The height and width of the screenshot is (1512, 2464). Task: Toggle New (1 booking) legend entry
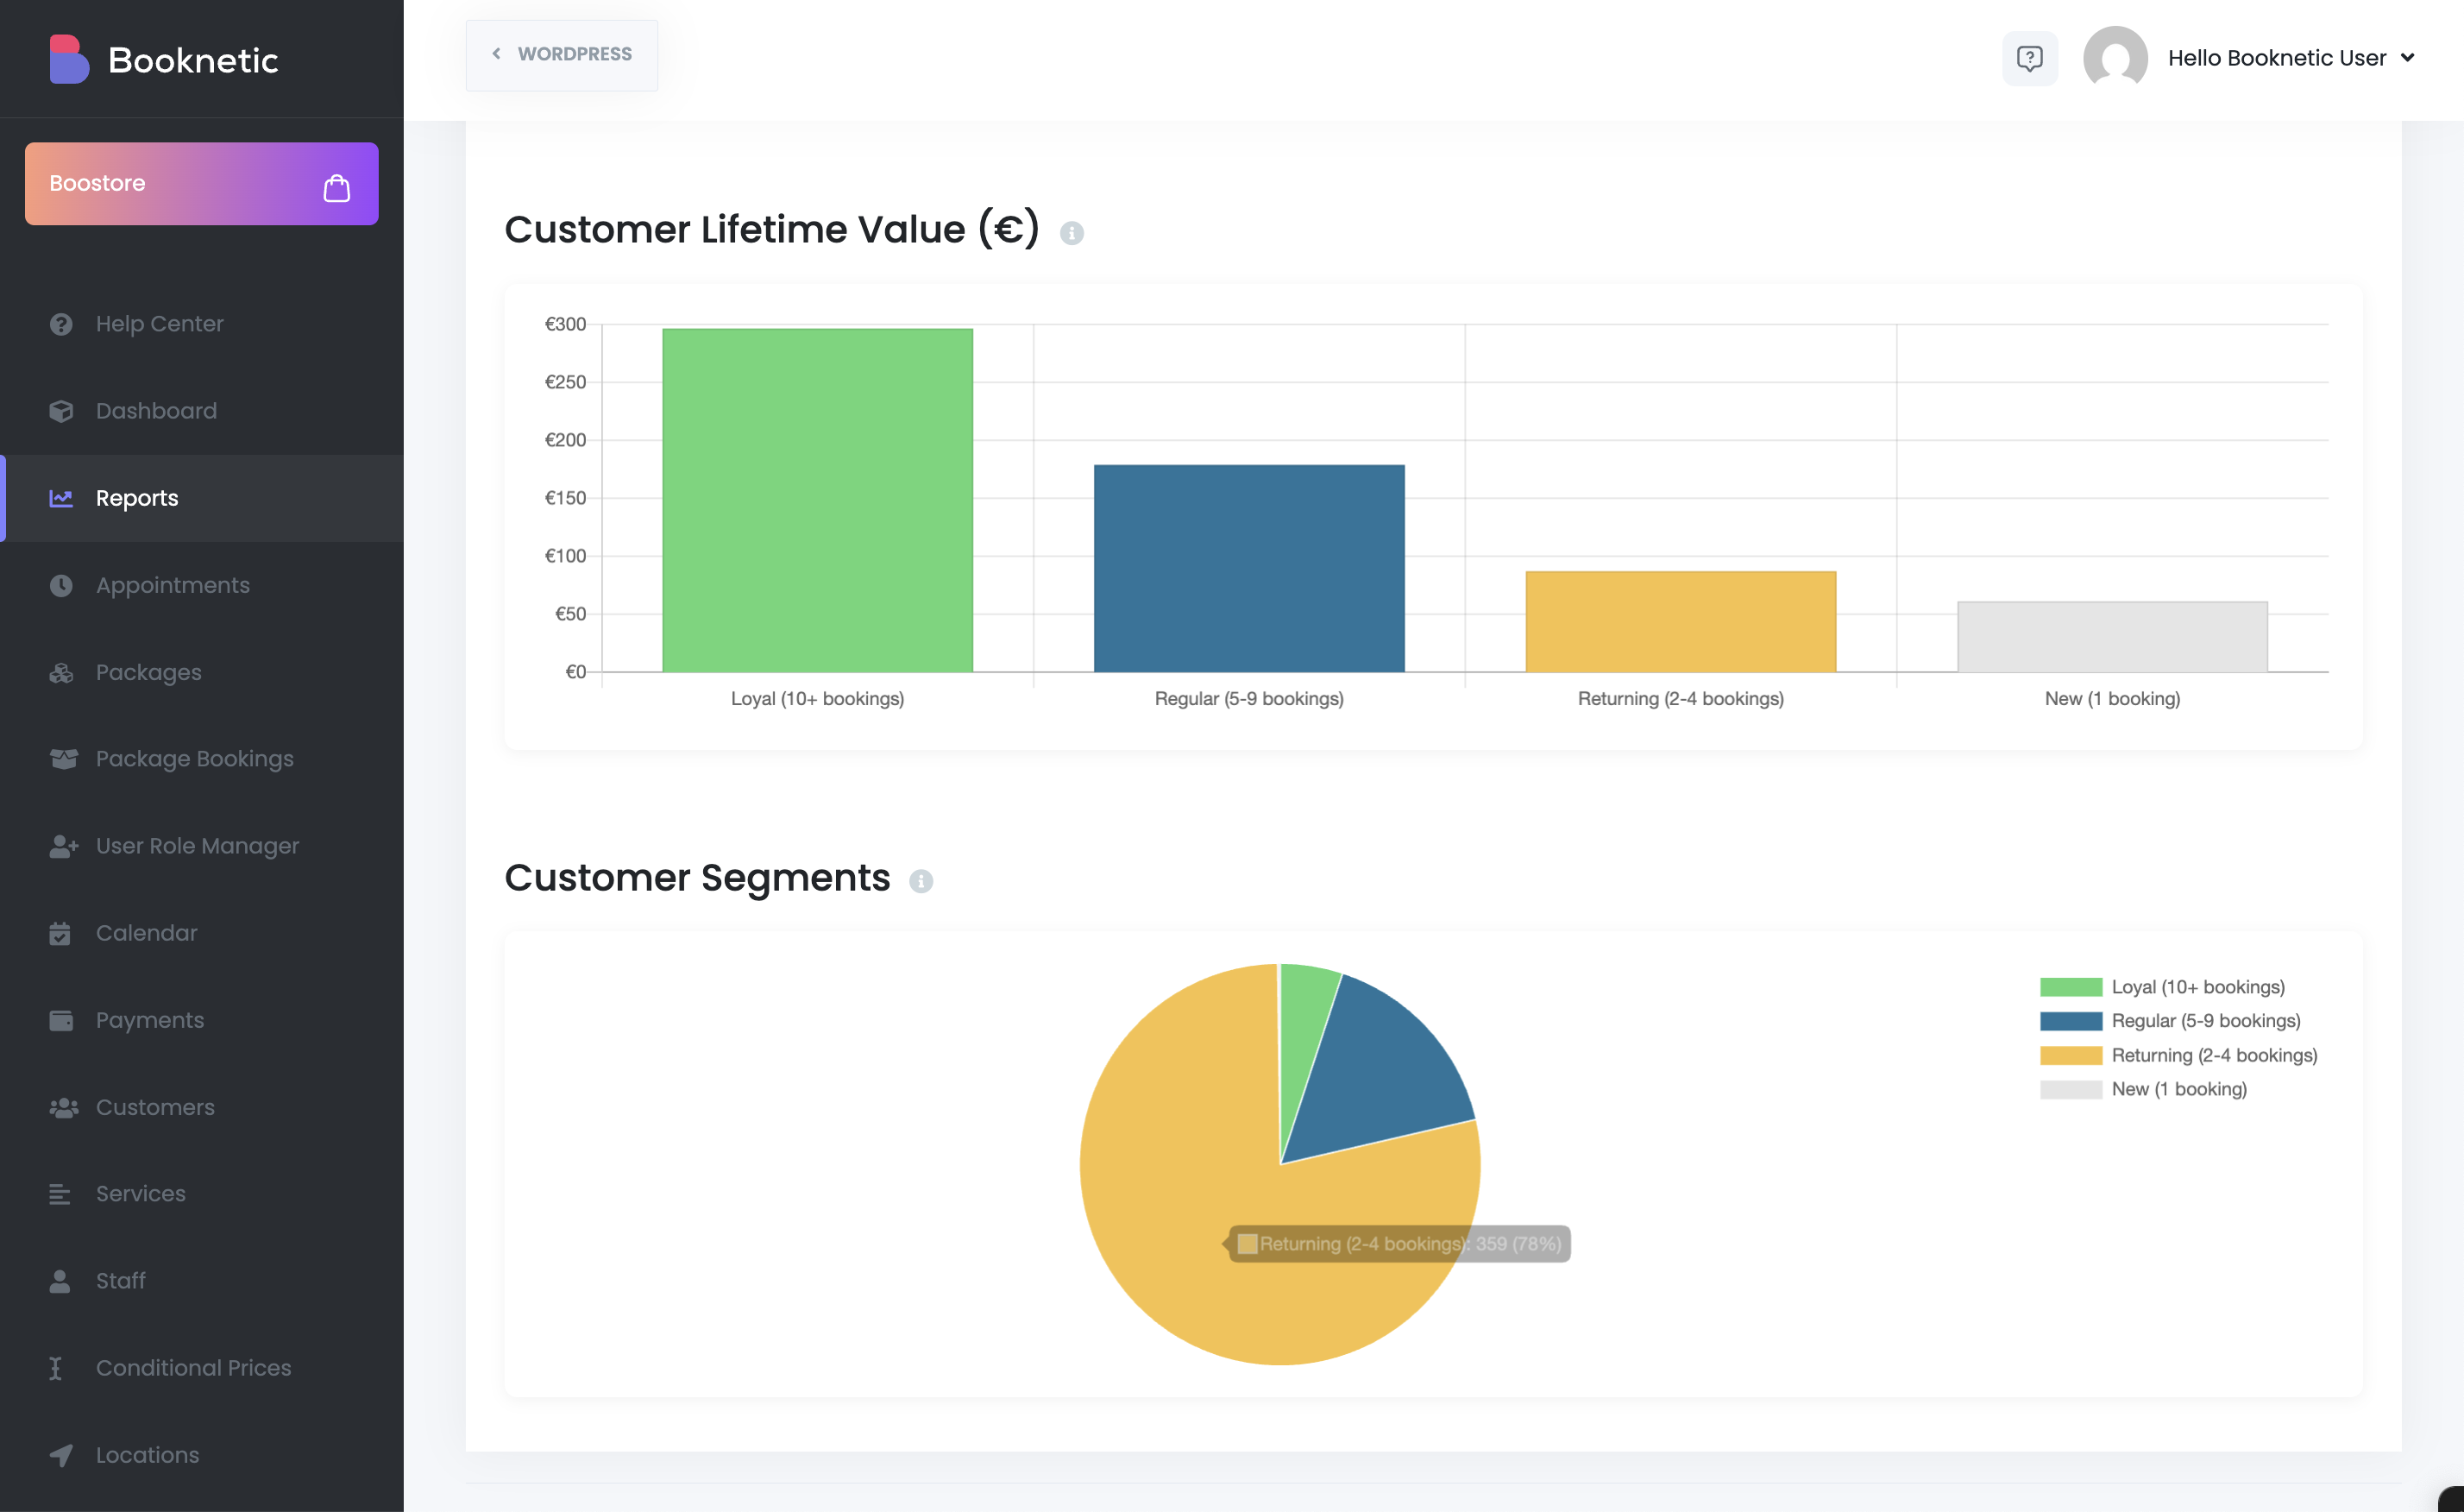(2178, 1089)
